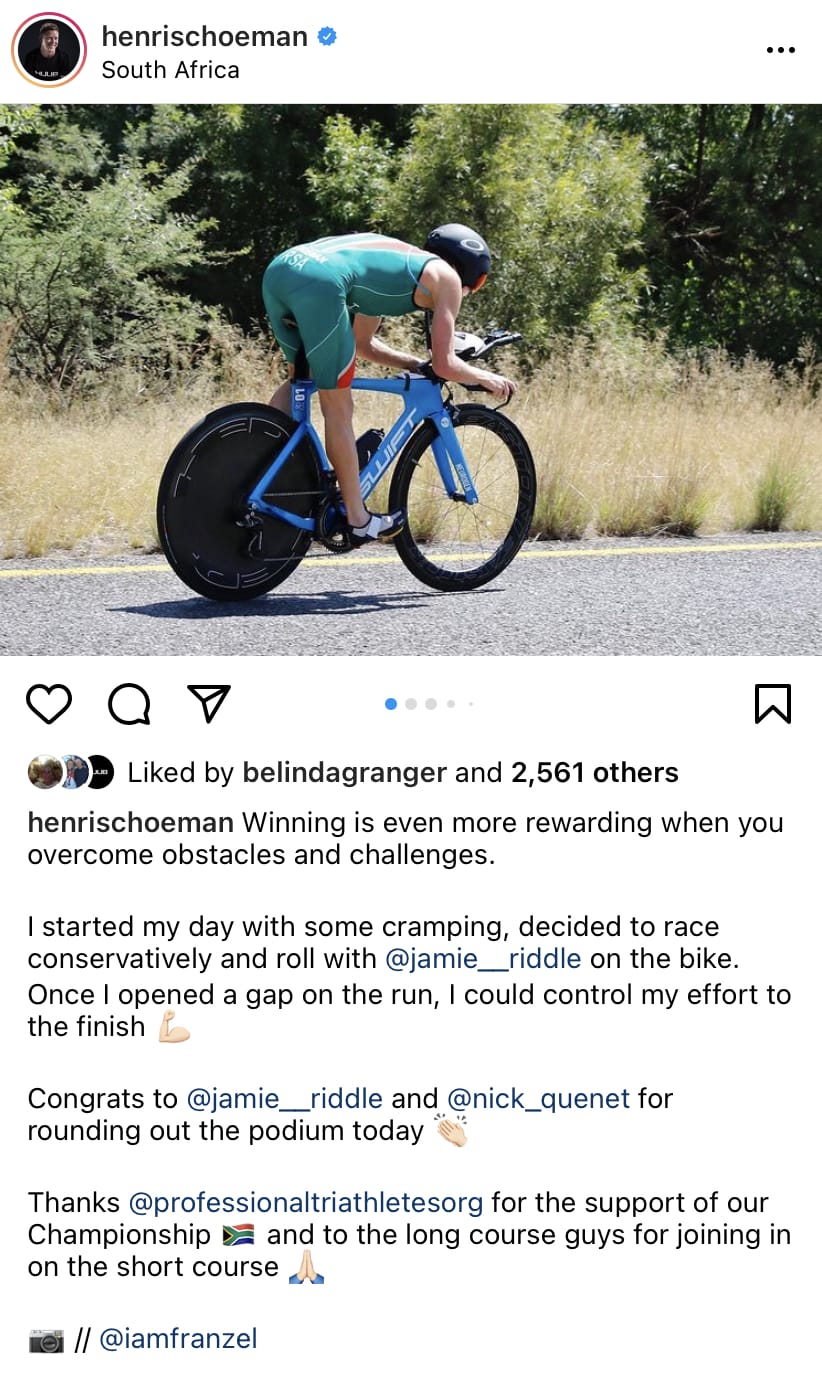Click the cyclist photo to view it
The width and height of the screenshot is (822, 1373).
coord(411,378)
